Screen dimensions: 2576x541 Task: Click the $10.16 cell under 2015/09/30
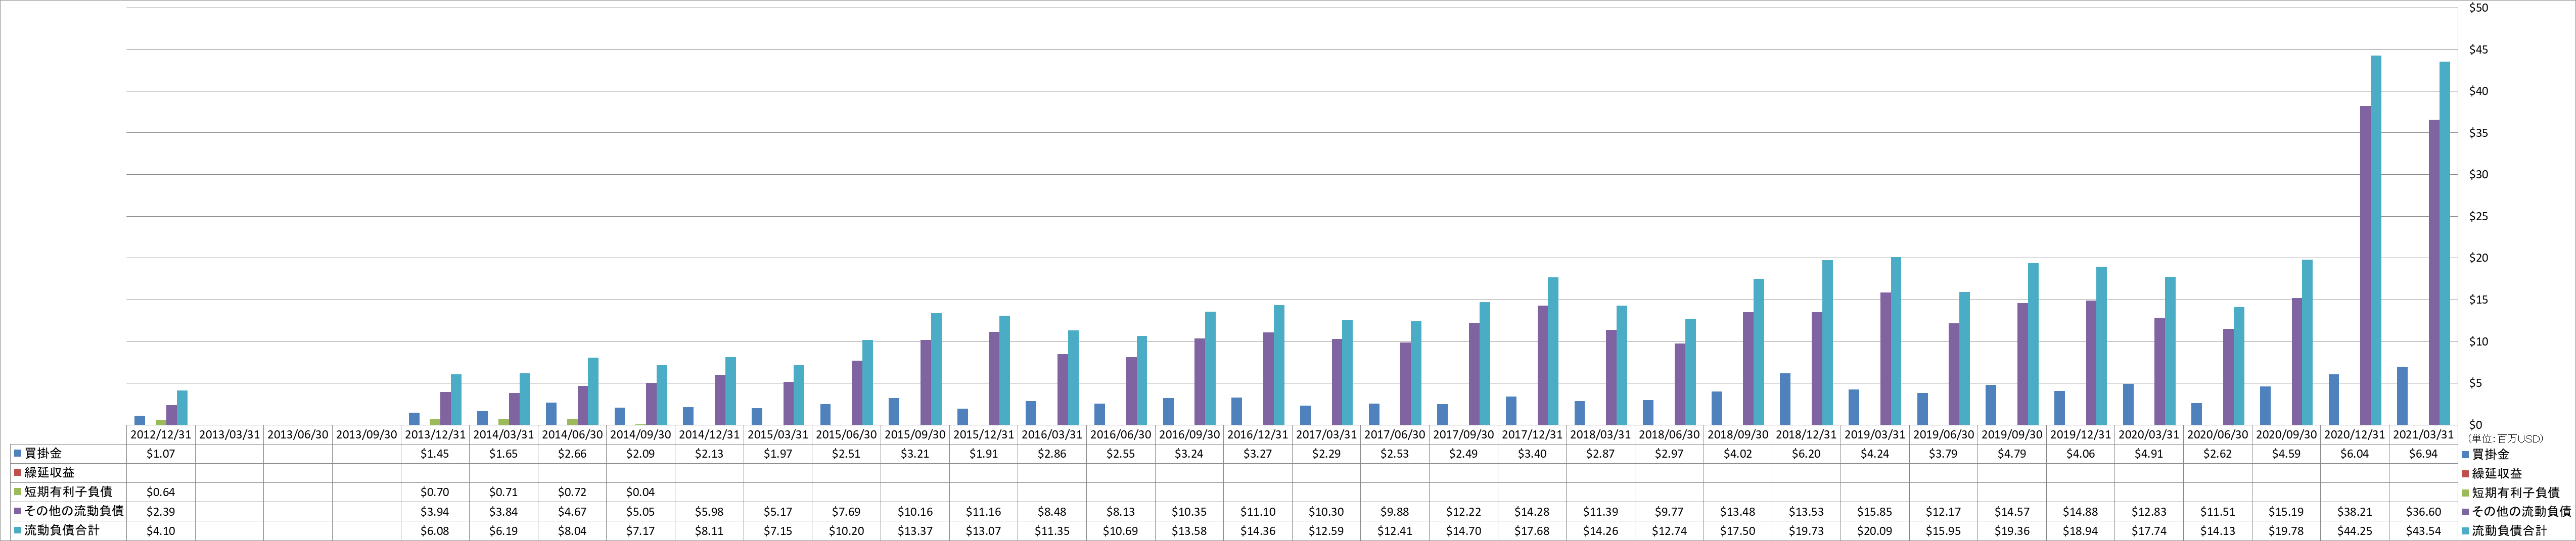pos(915,512)
